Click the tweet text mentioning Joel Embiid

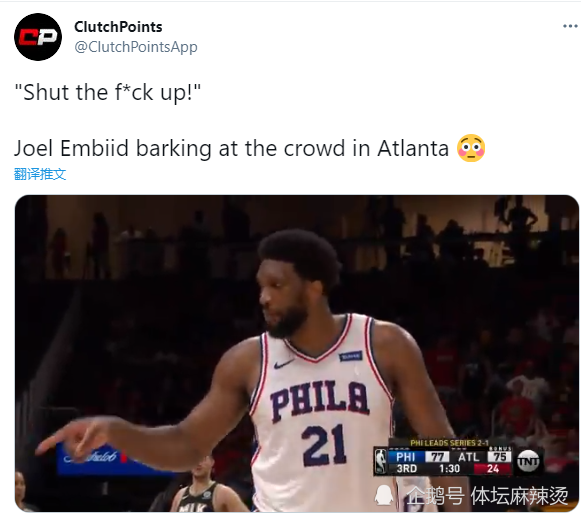point(231,148)
